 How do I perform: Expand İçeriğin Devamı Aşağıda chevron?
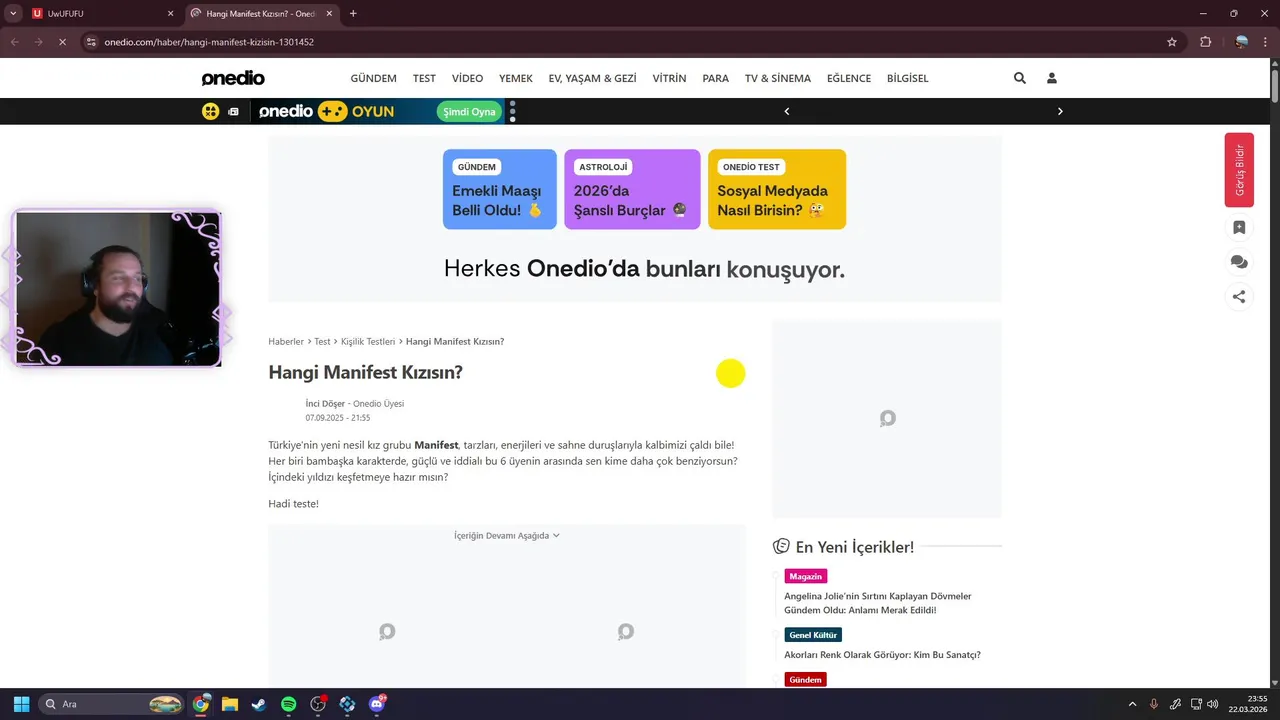coord(556,536)
